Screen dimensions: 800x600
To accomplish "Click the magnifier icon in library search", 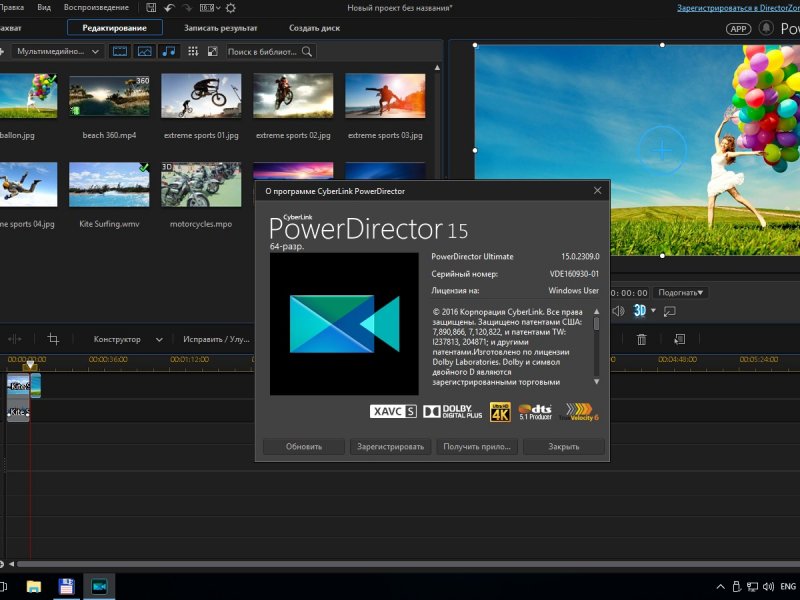I will point(307,52).
